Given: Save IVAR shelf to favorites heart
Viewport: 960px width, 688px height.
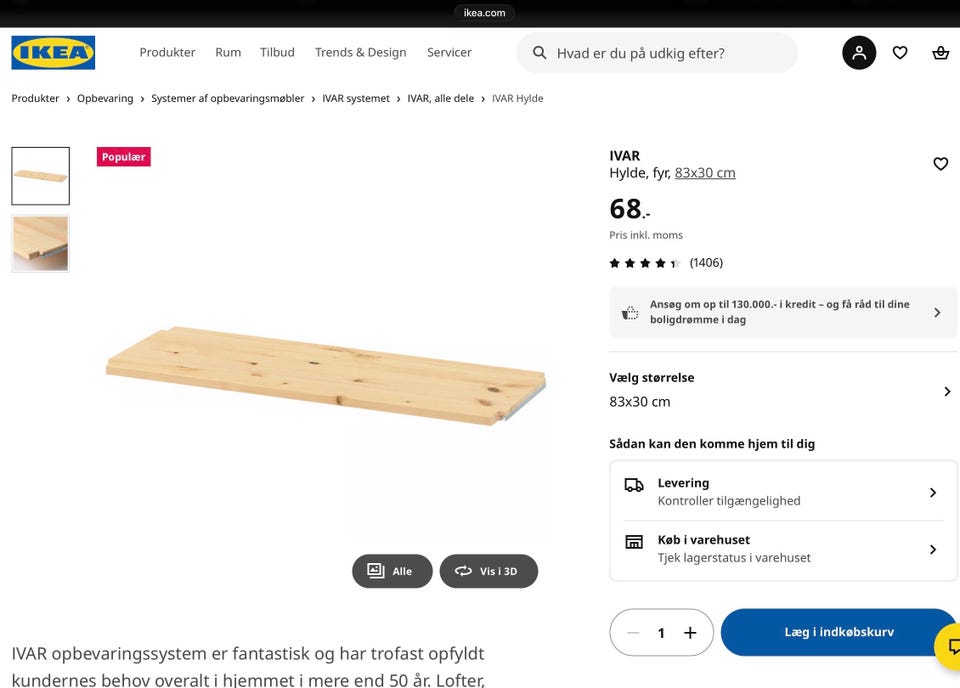Looking at the screenshot, I should click(940, 164).
